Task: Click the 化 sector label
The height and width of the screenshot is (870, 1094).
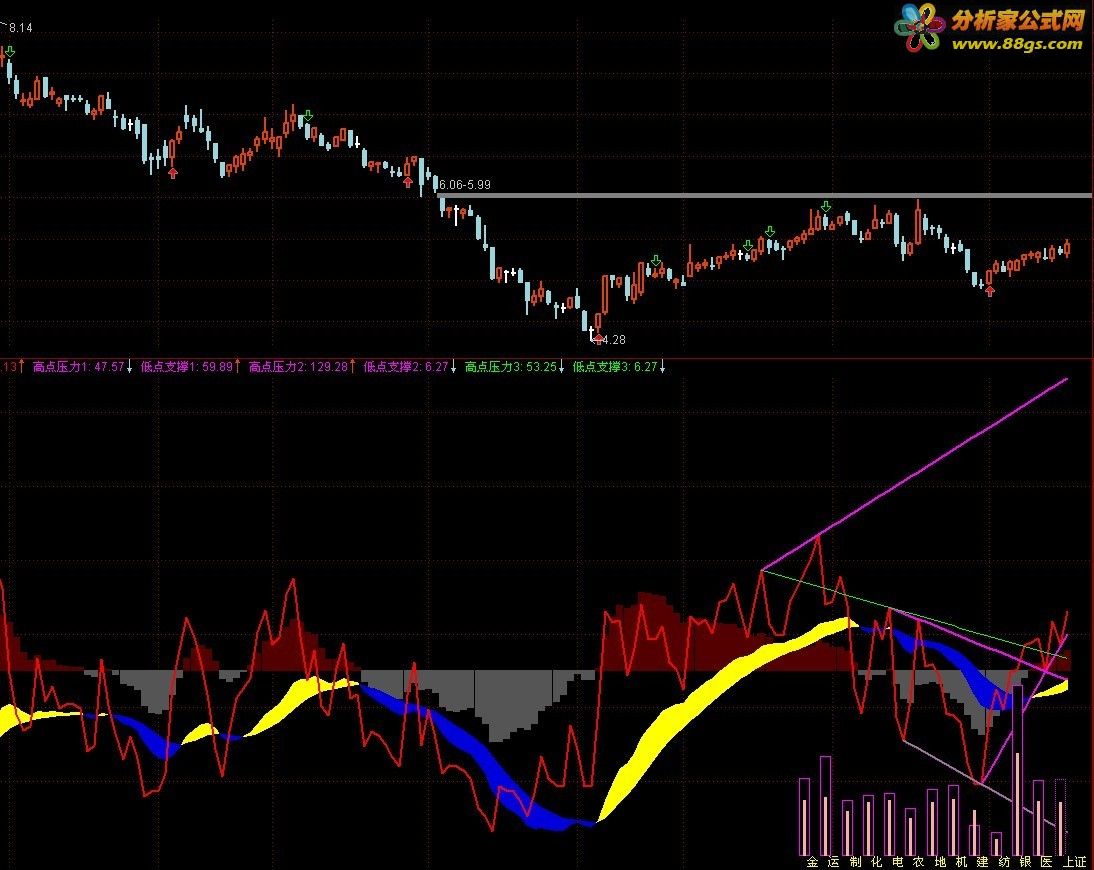Action: coord(876,862)
